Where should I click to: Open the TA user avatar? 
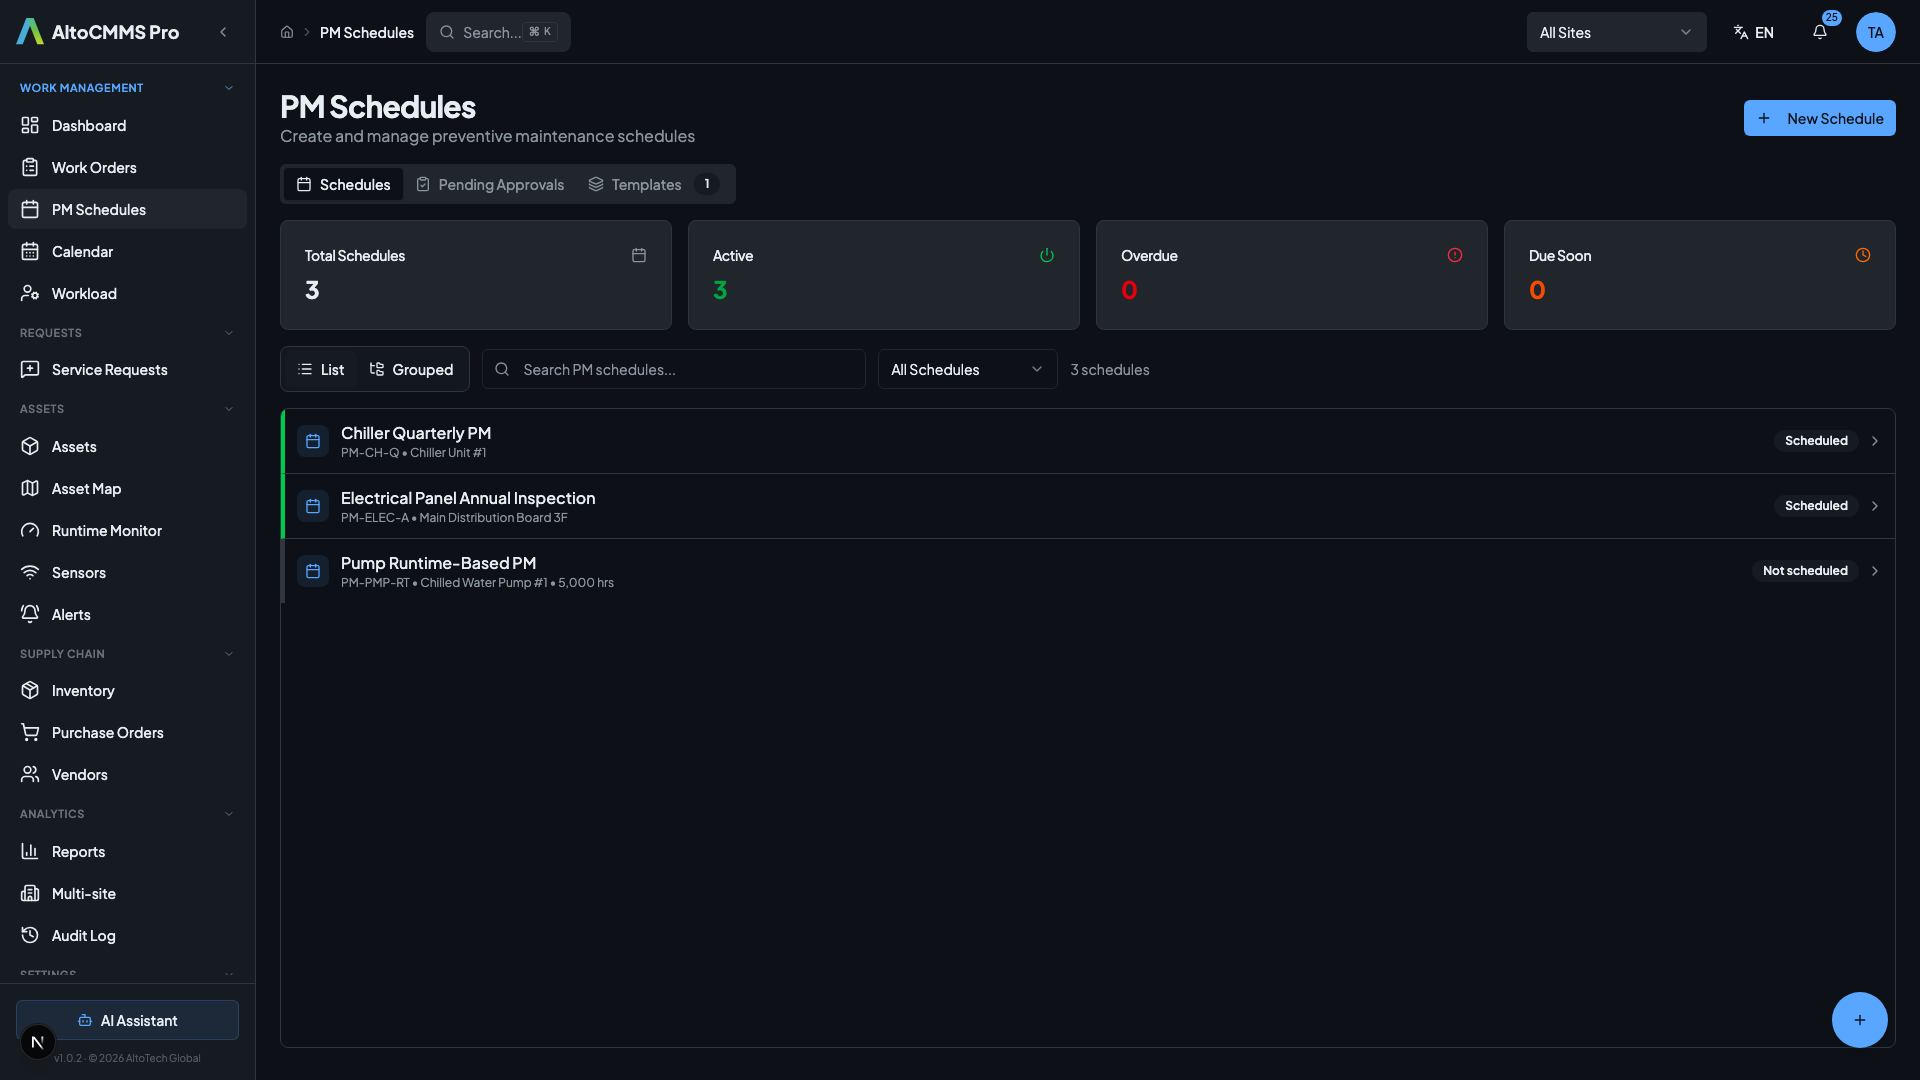[1875, 32]
